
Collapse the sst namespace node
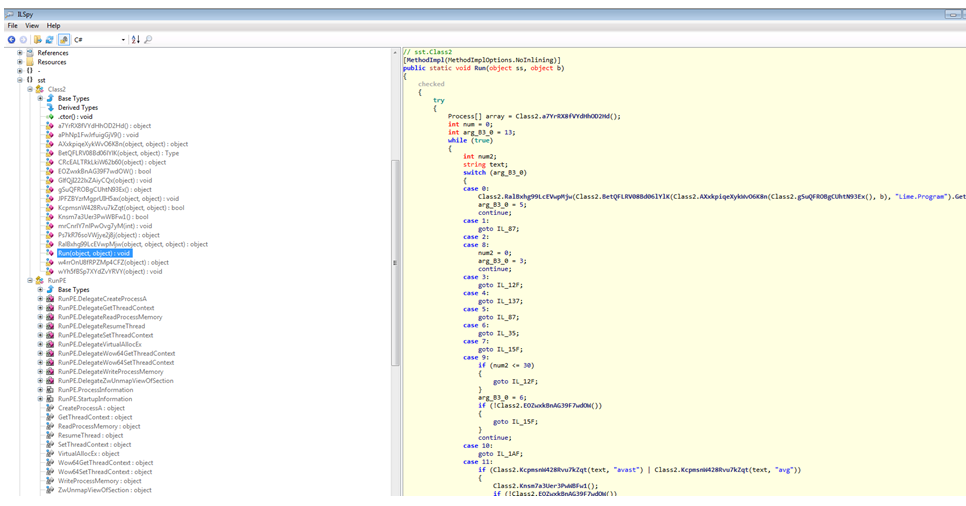point(20,80)
